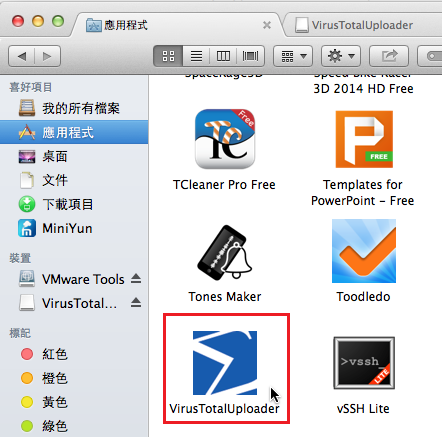
Task: Switch to list view mode
Action: (196, 56)
